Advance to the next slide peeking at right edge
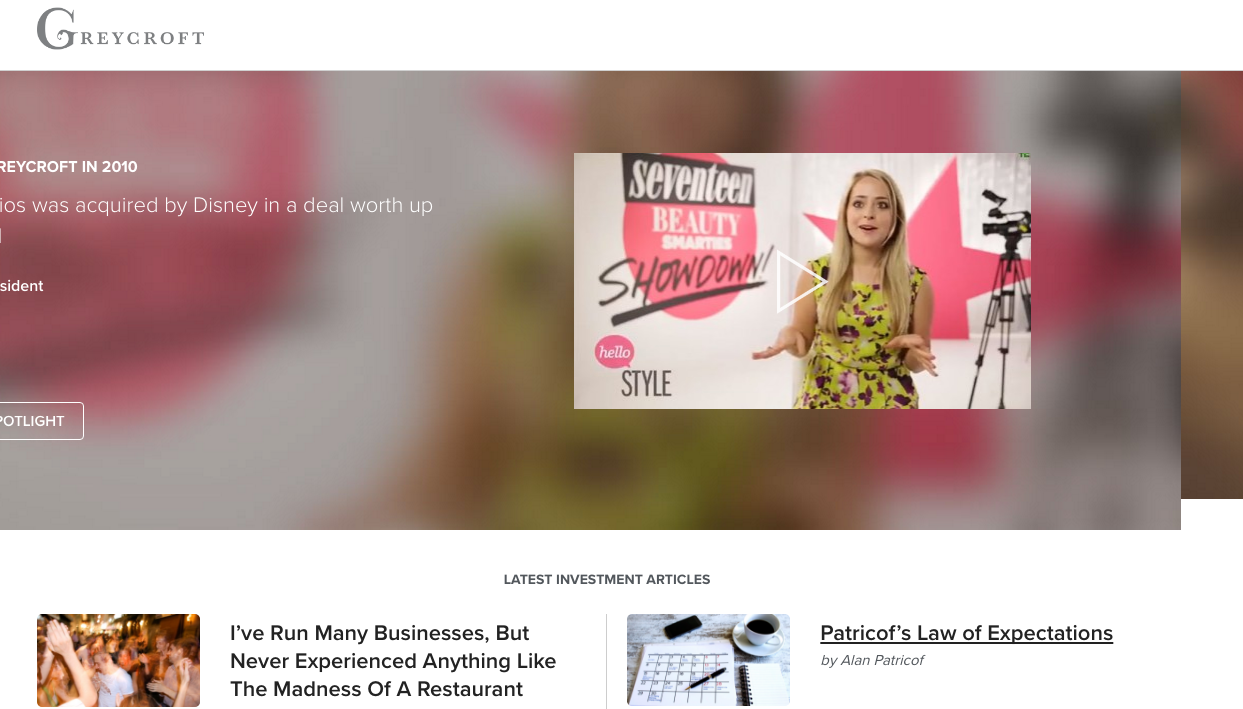The height and width of the screenshot is (709, 1243). pos(1212,285)
